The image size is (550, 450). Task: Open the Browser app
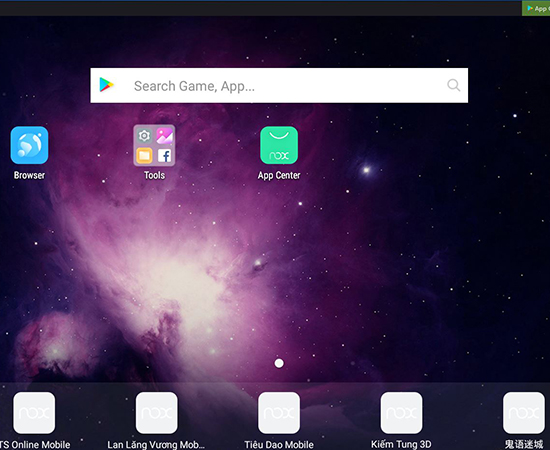tap(29, 145)
